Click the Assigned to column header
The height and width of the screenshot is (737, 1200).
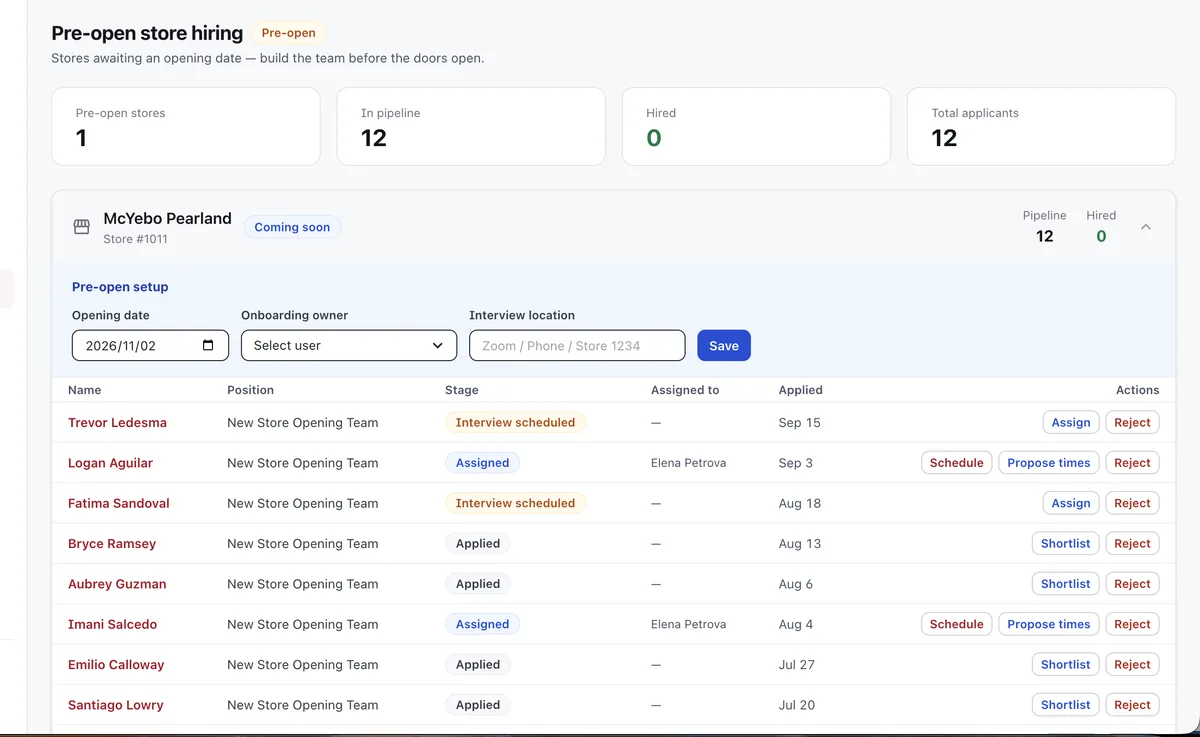[685, 390]
